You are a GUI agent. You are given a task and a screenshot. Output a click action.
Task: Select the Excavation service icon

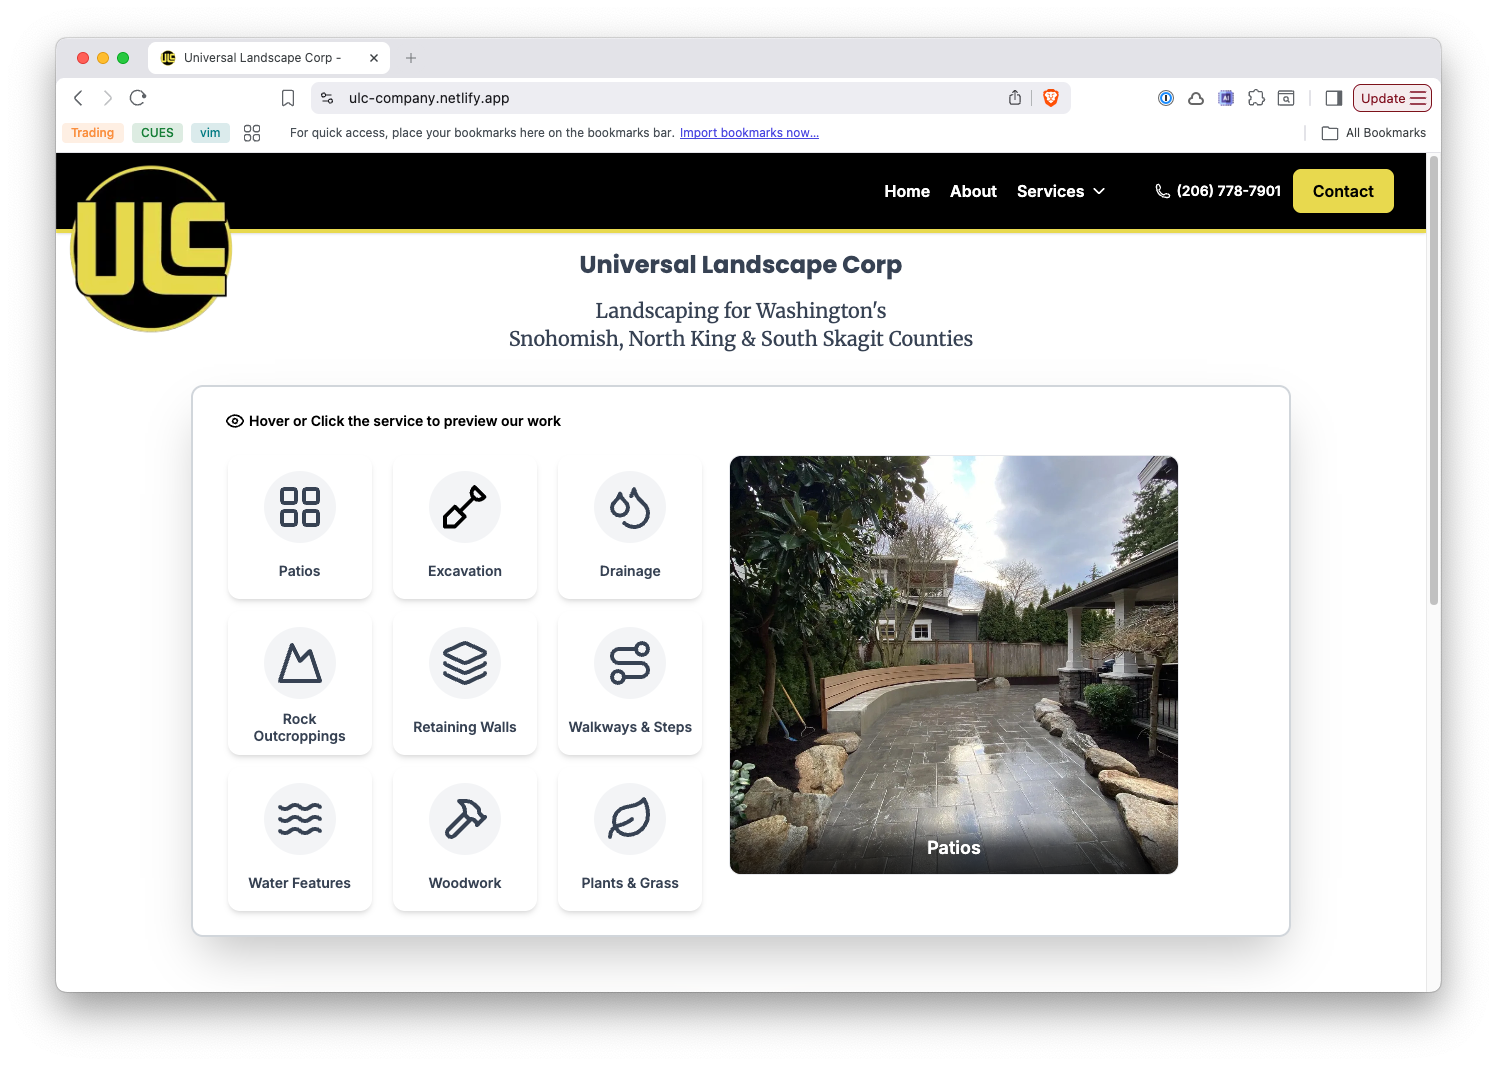pos(464,507)
